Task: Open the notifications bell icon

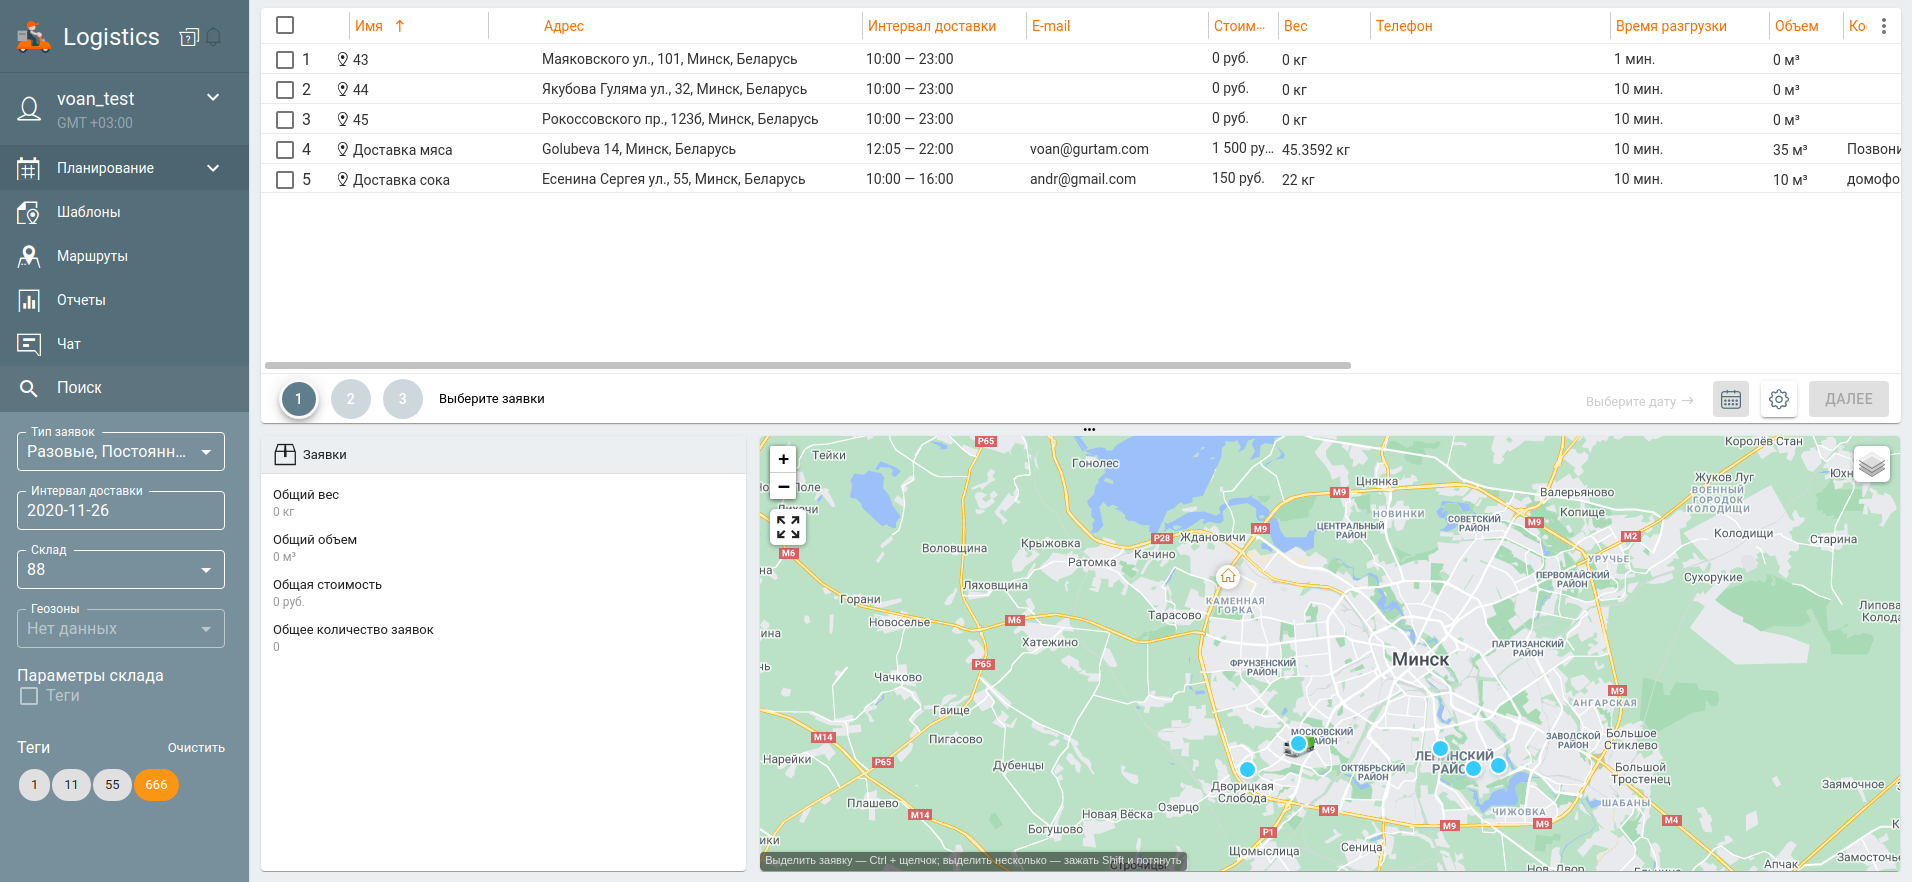Action: [x=214, y=38]
